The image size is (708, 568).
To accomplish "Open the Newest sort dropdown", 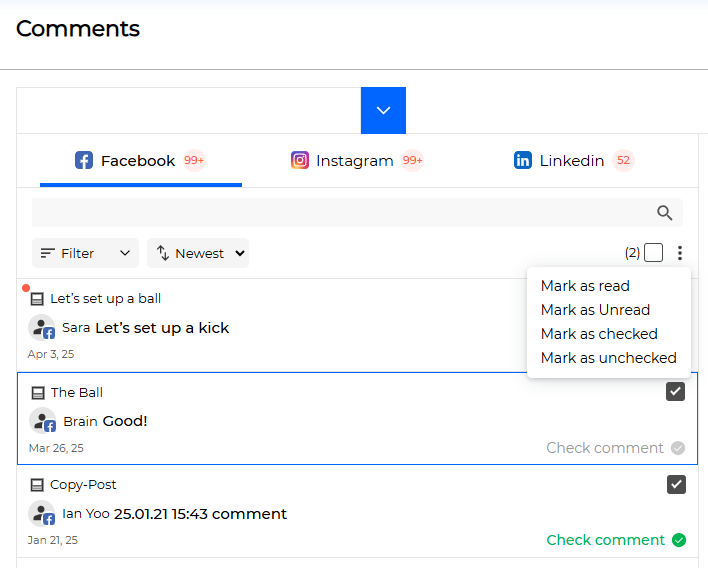I will [198, 253].
